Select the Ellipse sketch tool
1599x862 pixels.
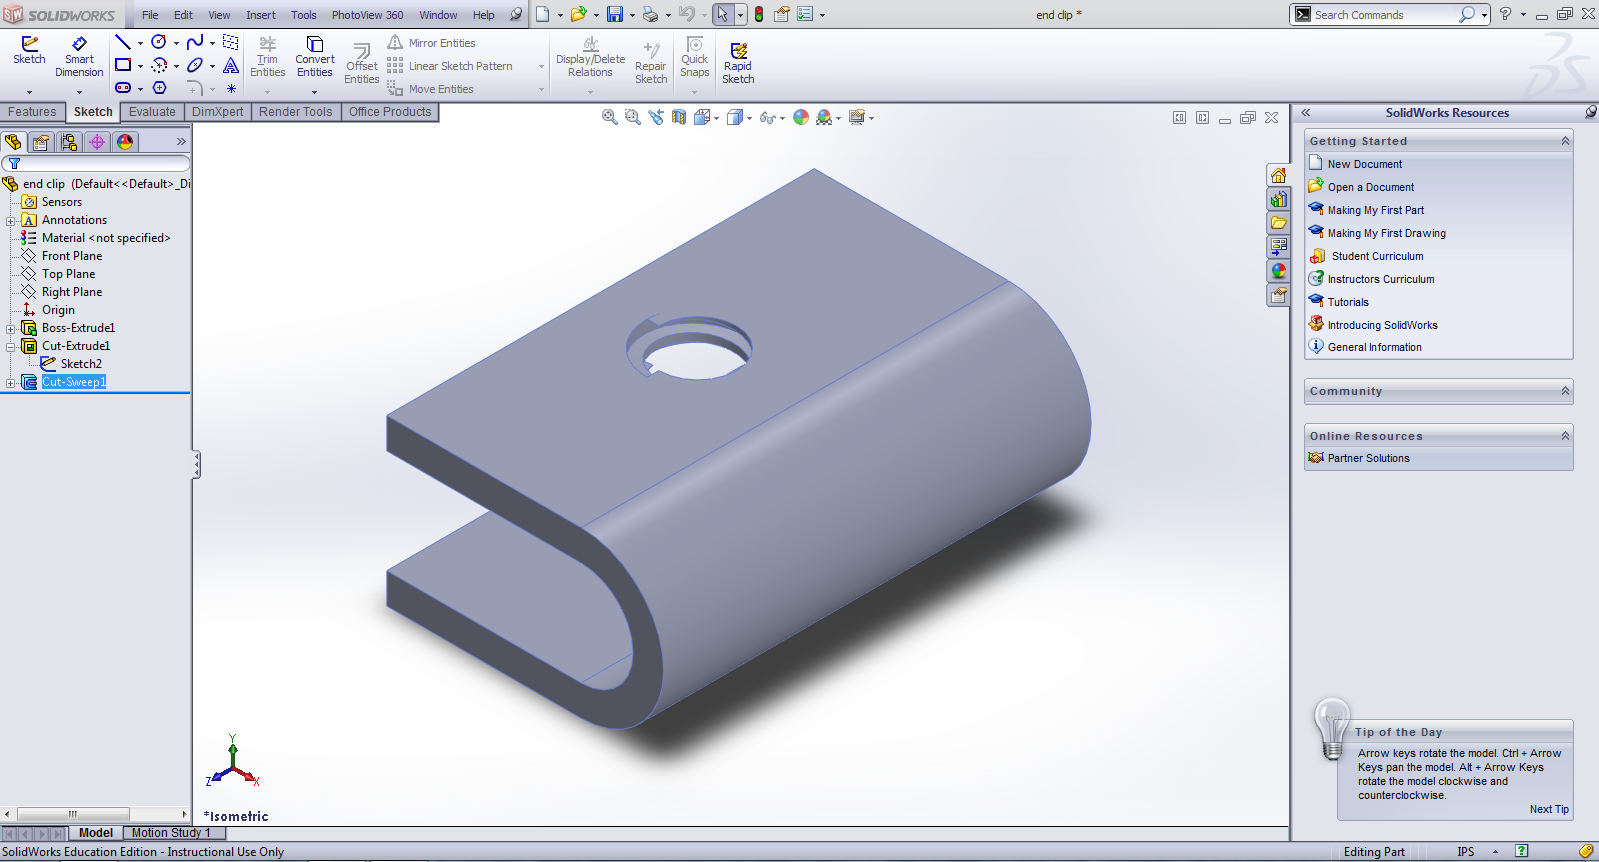195,65
